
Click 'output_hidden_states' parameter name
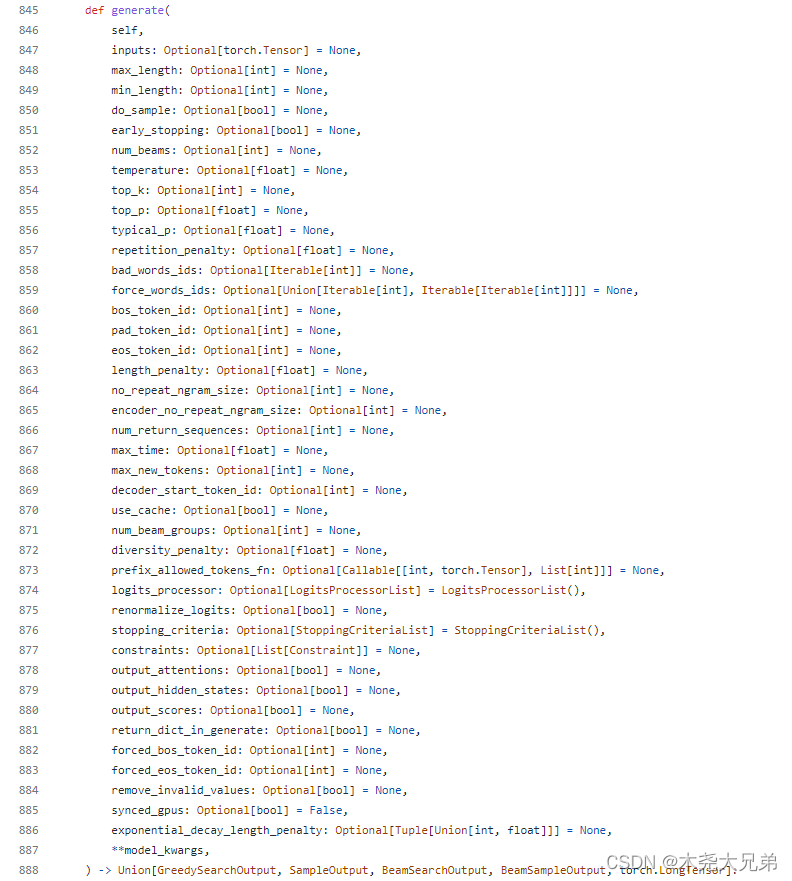click(177, 690)
